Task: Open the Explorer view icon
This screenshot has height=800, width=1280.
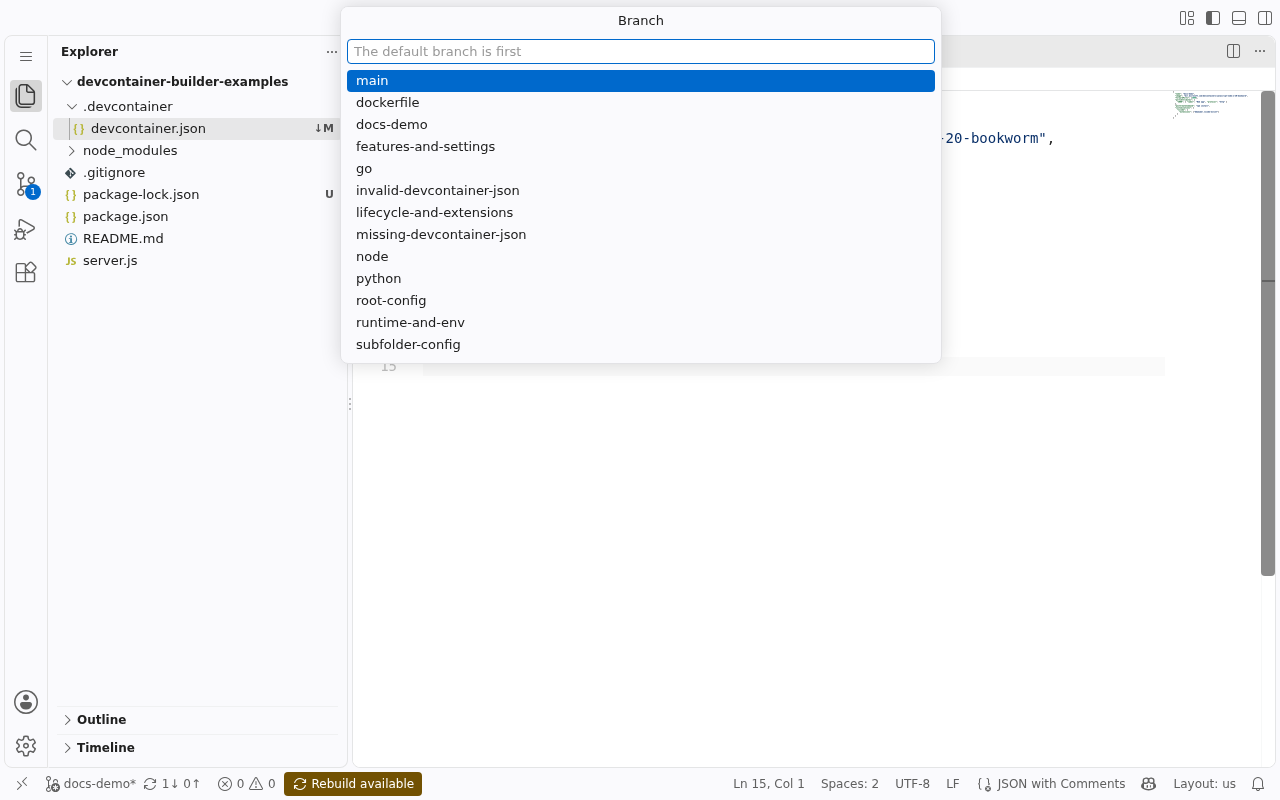Action: click(x=26, y=96)
